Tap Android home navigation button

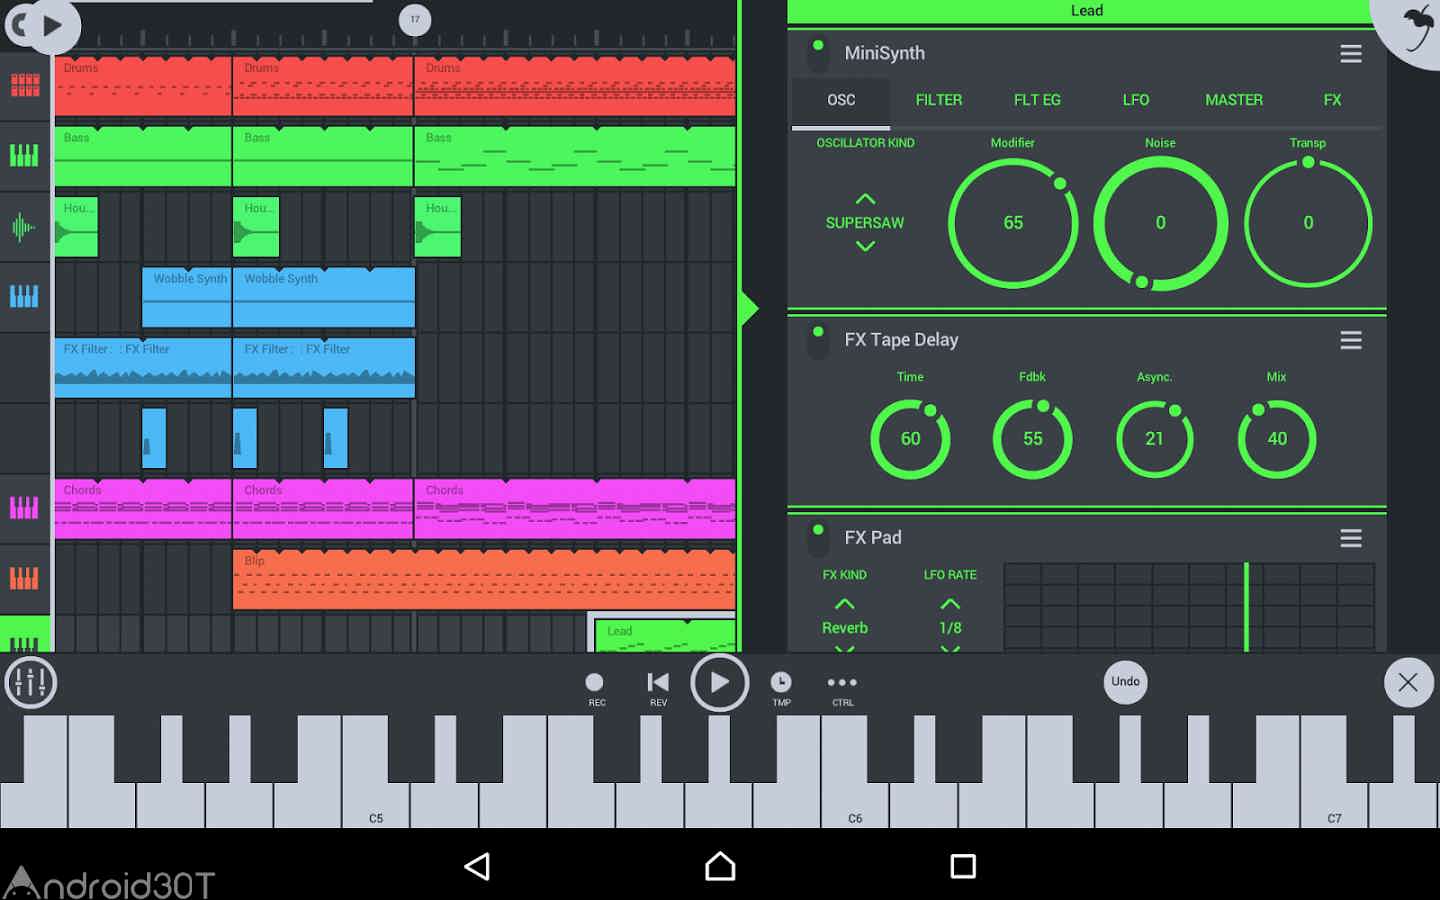720,866
